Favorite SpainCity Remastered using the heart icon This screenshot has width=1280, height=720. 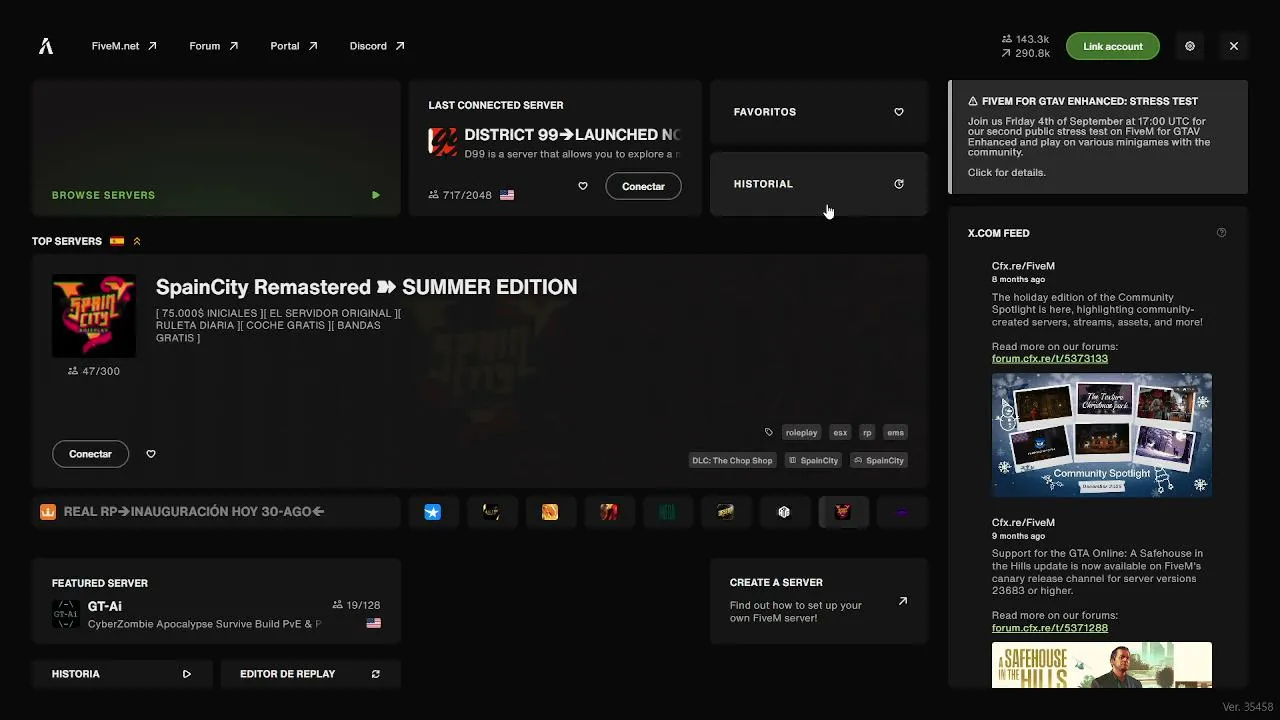(x=151, y=454)
